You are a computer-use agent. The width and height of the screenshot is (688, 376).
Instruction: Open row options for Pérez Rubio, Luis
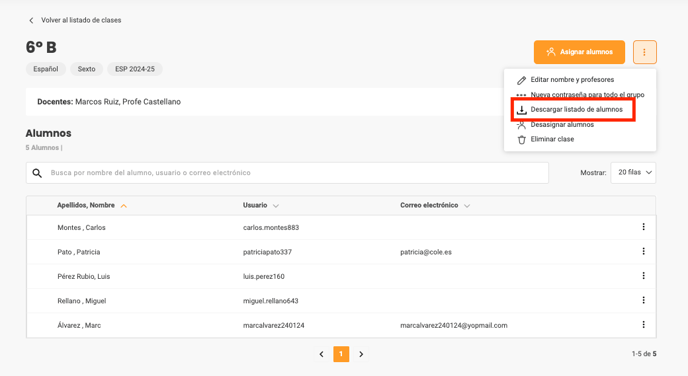(x=643, y=276)
